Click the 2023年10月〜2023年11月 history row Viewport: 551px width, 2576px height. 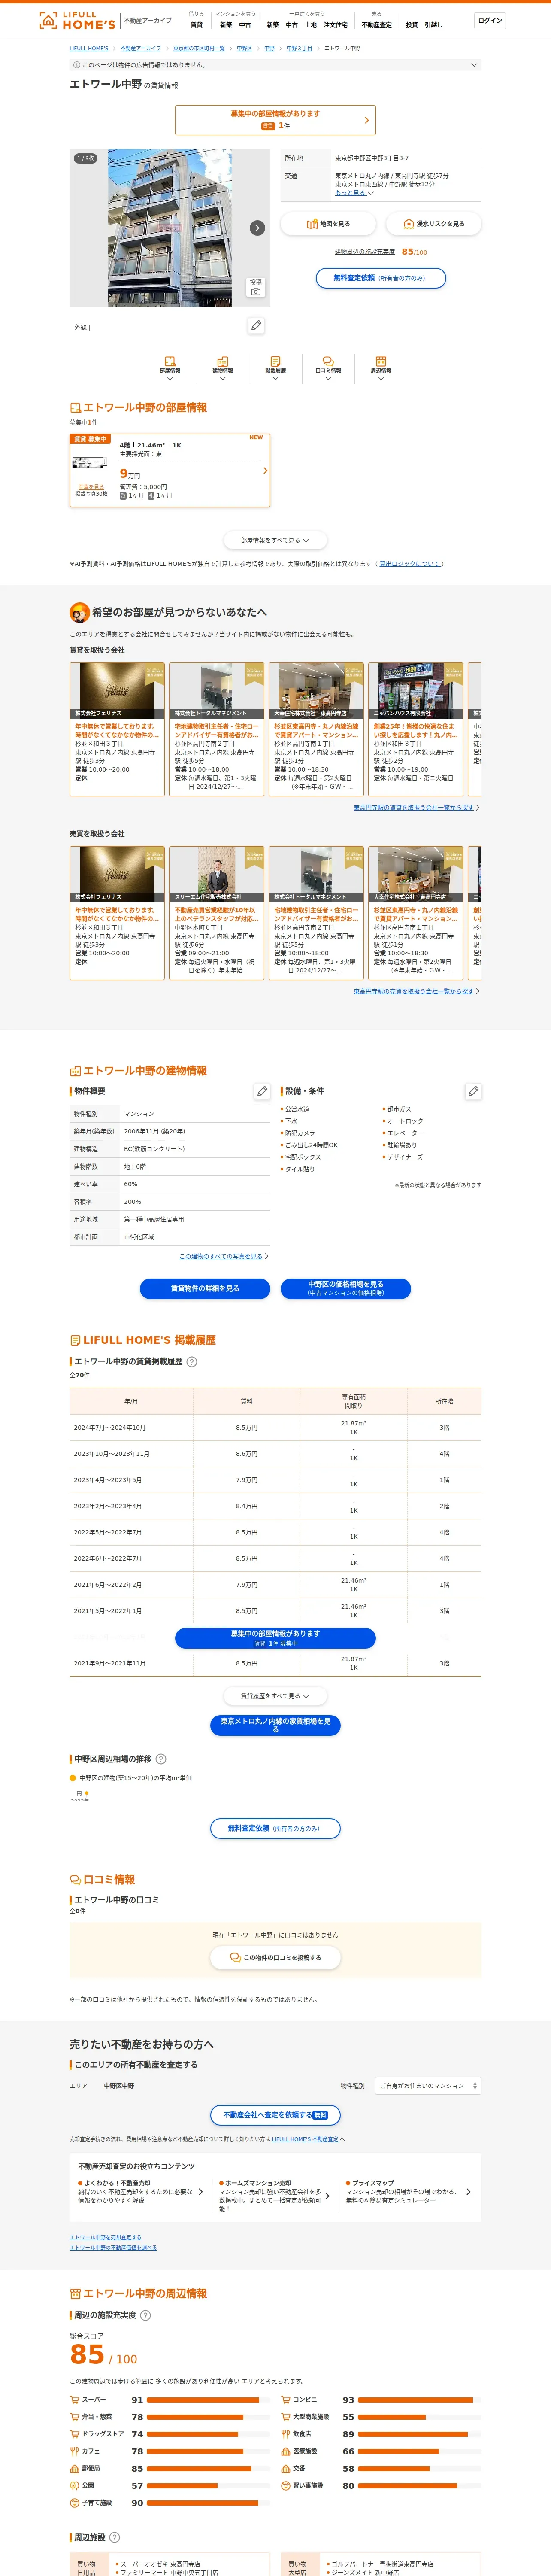(x=275, y=1454)
